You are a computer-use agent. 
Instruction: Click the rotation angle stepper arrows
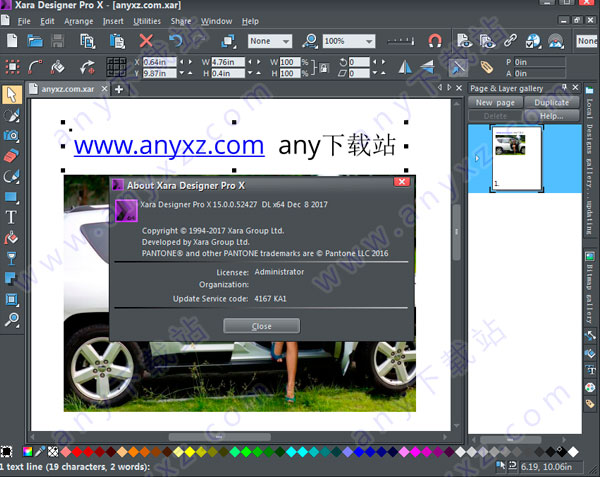coord(379,62)
